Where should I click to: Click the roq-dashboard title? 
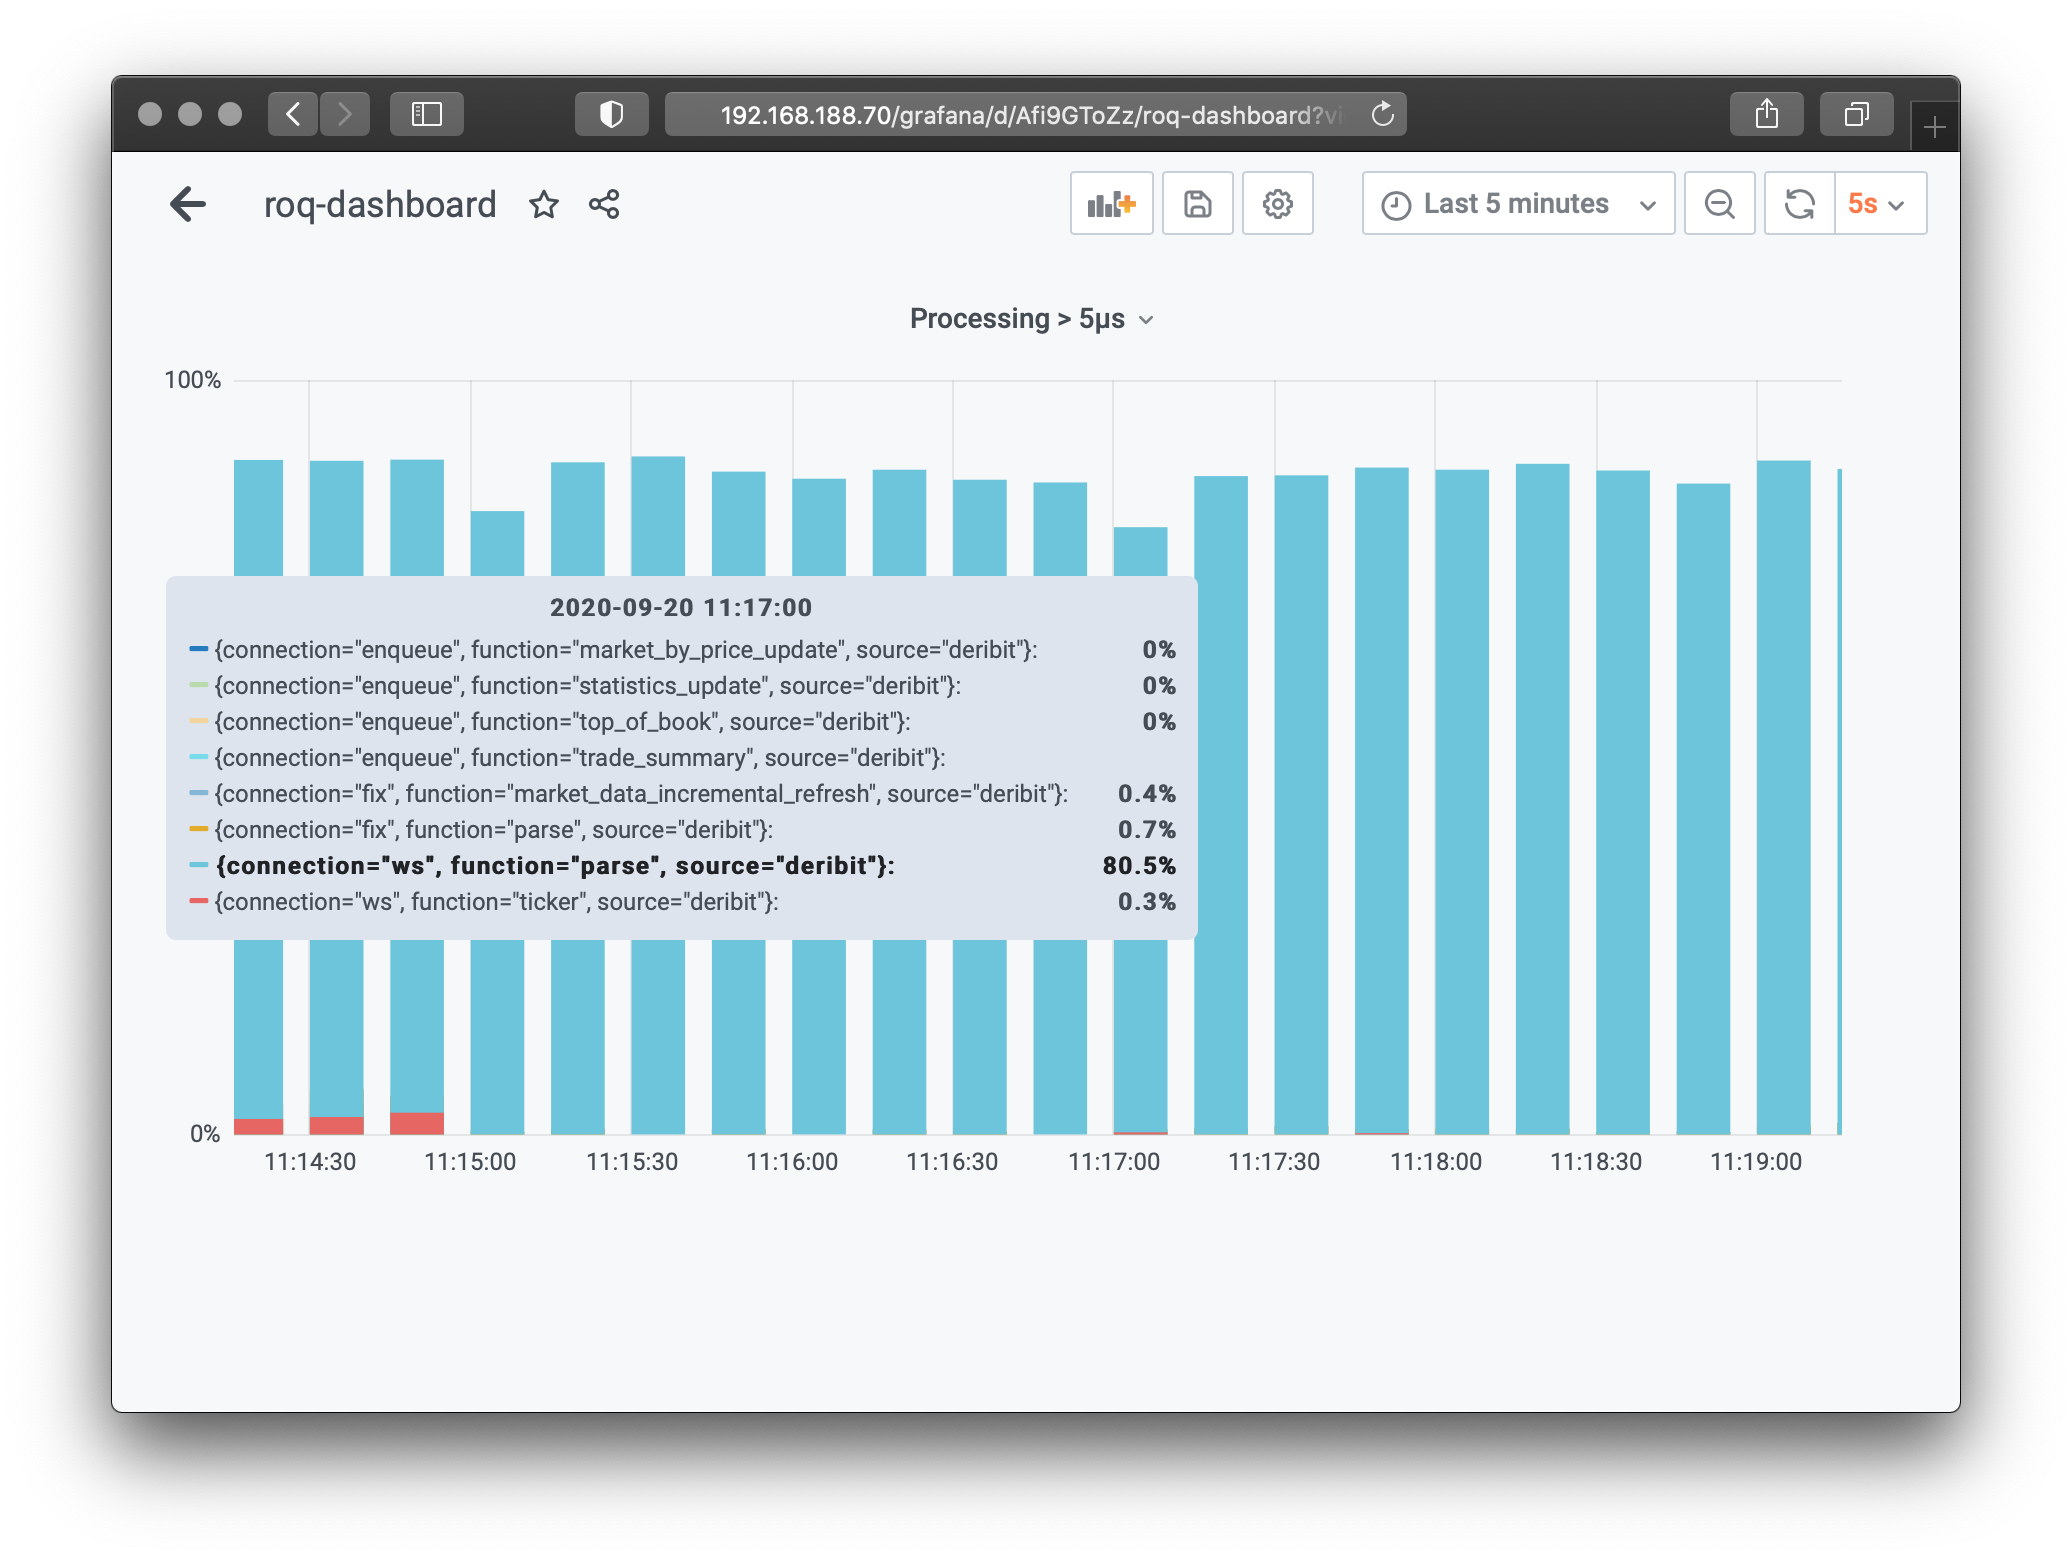pyautogui.click(x=380, y=204)
